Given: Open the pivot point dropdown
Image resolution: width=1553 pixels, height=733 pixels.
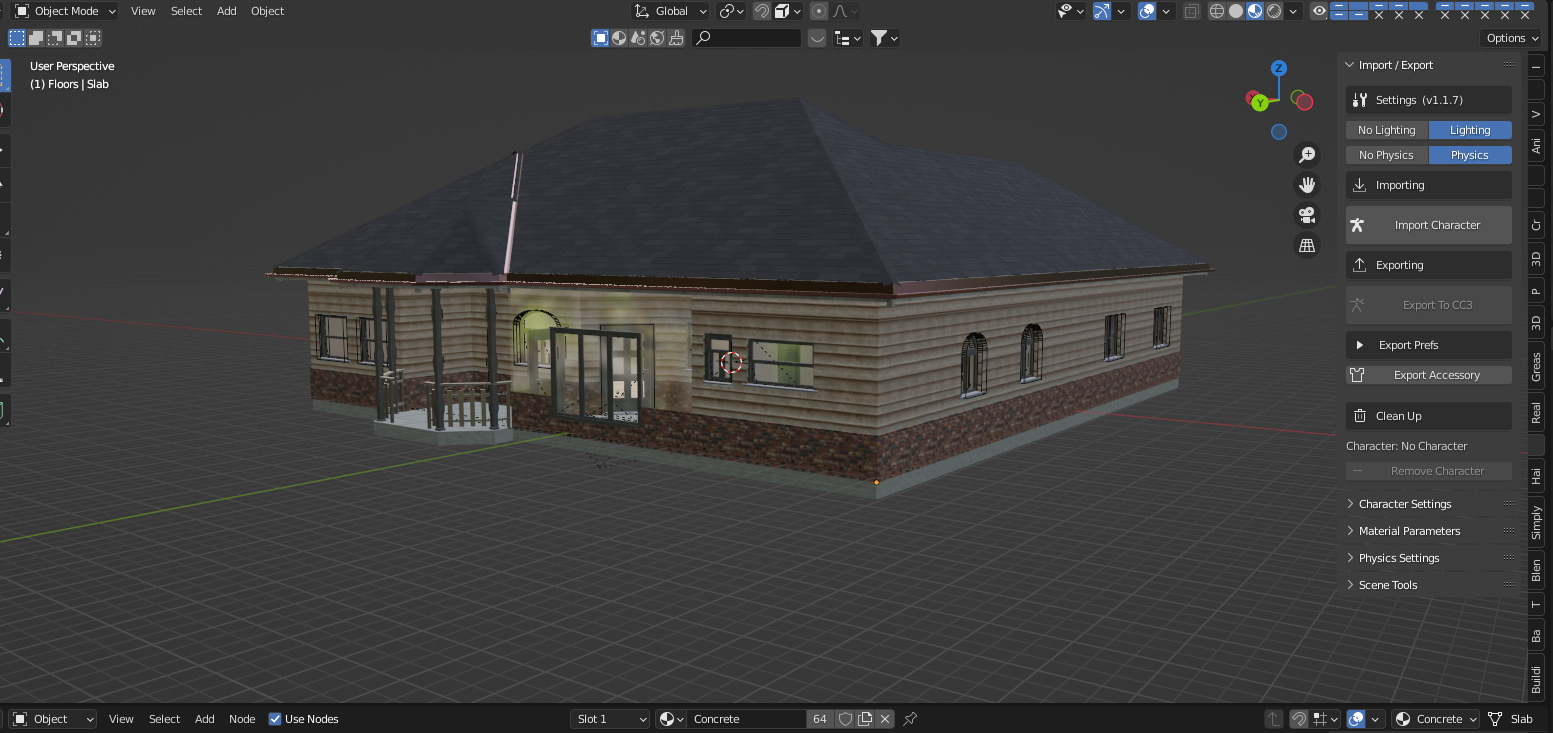Looking at the screenshot, I should click(732, 11).
